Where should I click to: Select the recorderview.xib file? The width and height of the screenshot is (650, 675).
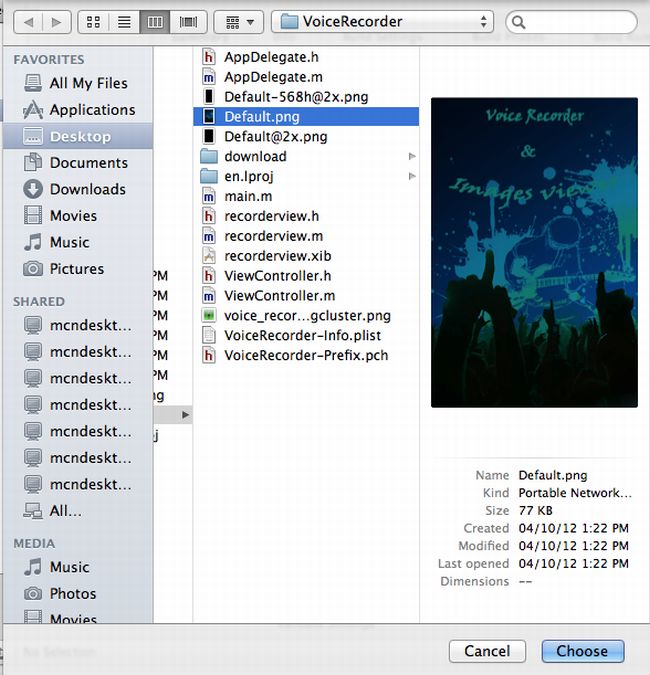306,256
